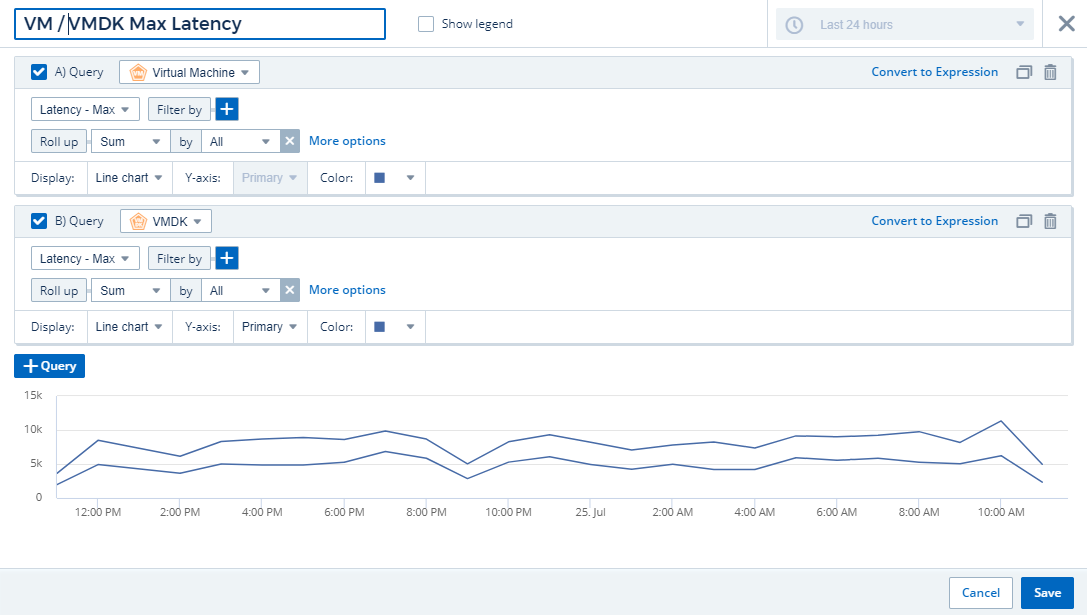1087x615 pixels.
Task: Delete Query B with the trash icon
Action: pyautogui.click(x=1050, y=221)
